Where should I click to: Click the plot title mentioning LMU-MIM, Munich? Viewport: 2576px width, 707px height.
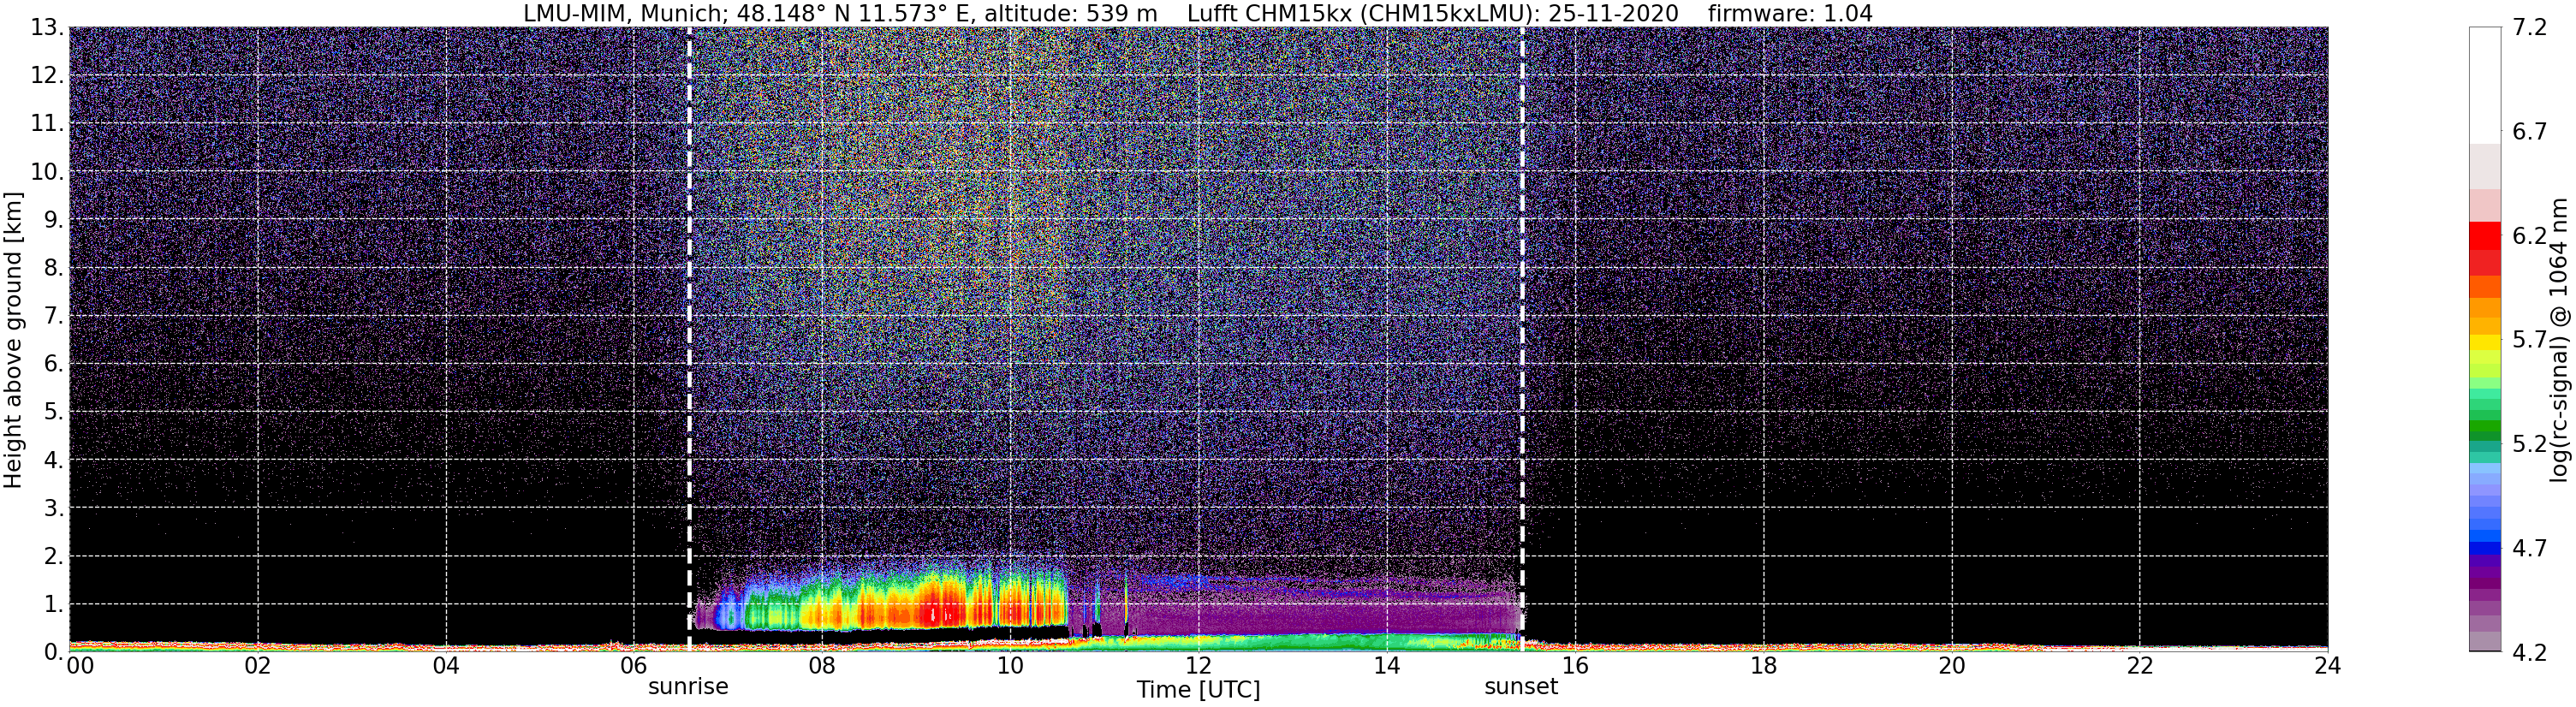tap(1198, 13)
